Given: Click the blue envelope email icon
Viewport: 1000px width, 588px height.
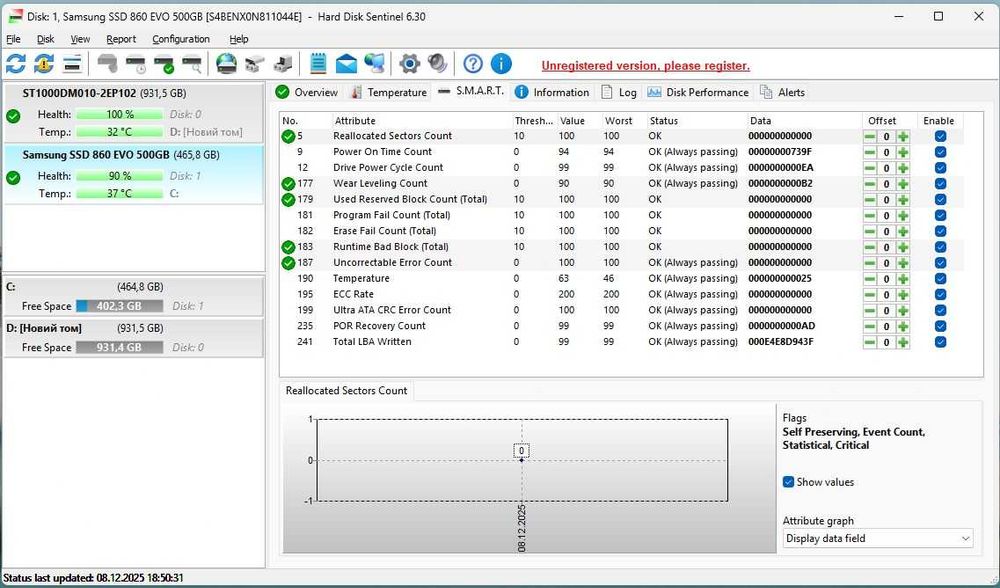Looking at the screenshot, I should pos(346,64).
